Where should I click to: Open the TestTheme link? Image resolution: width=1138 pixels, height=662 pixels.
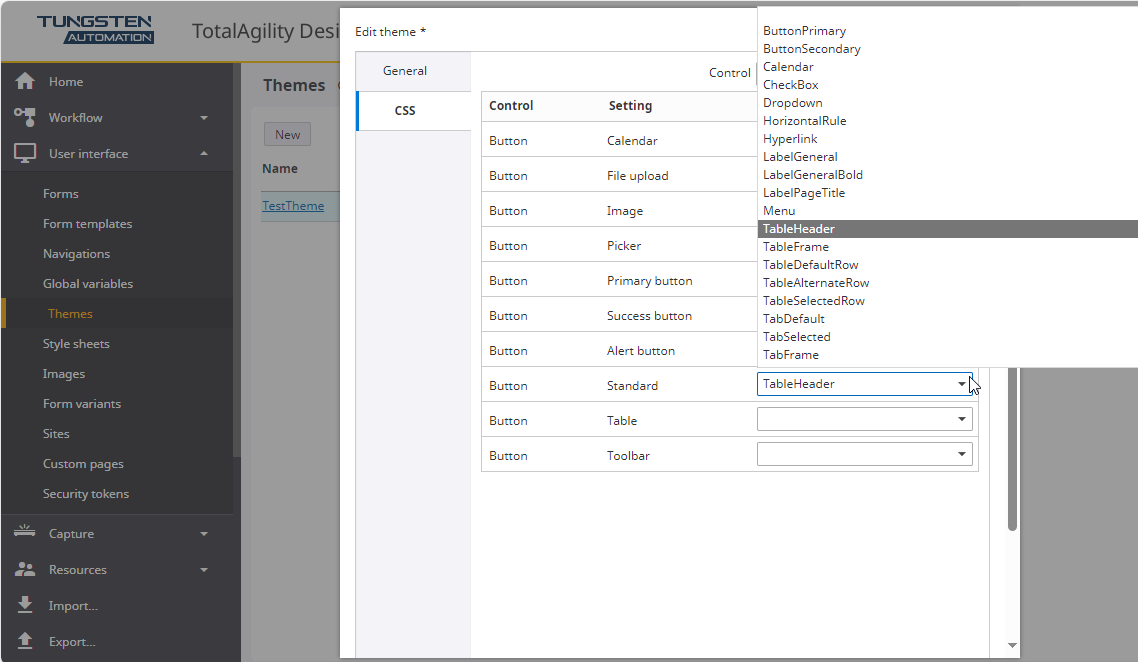[293, 206]
